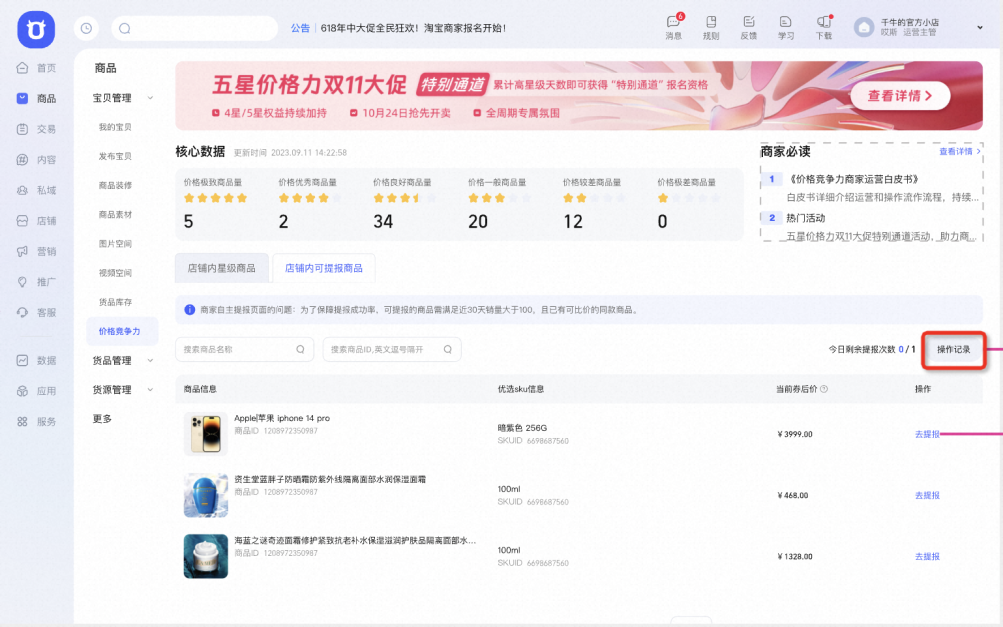
Task: Open 商品素材 submenu item
Action: 115,214
